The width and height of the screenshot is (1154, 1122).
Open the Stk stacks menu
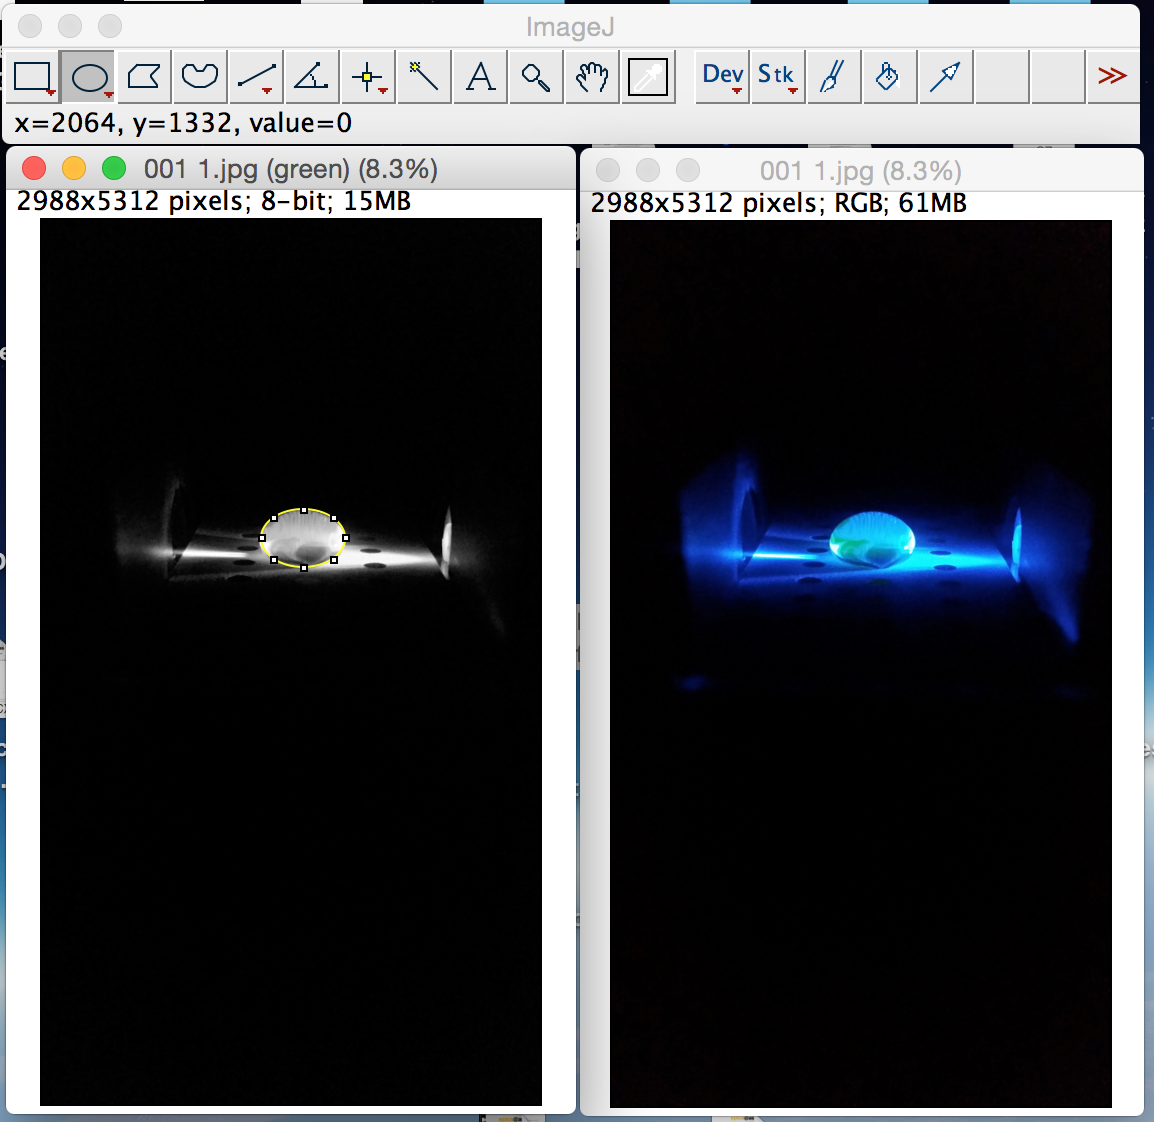[777, 77]
